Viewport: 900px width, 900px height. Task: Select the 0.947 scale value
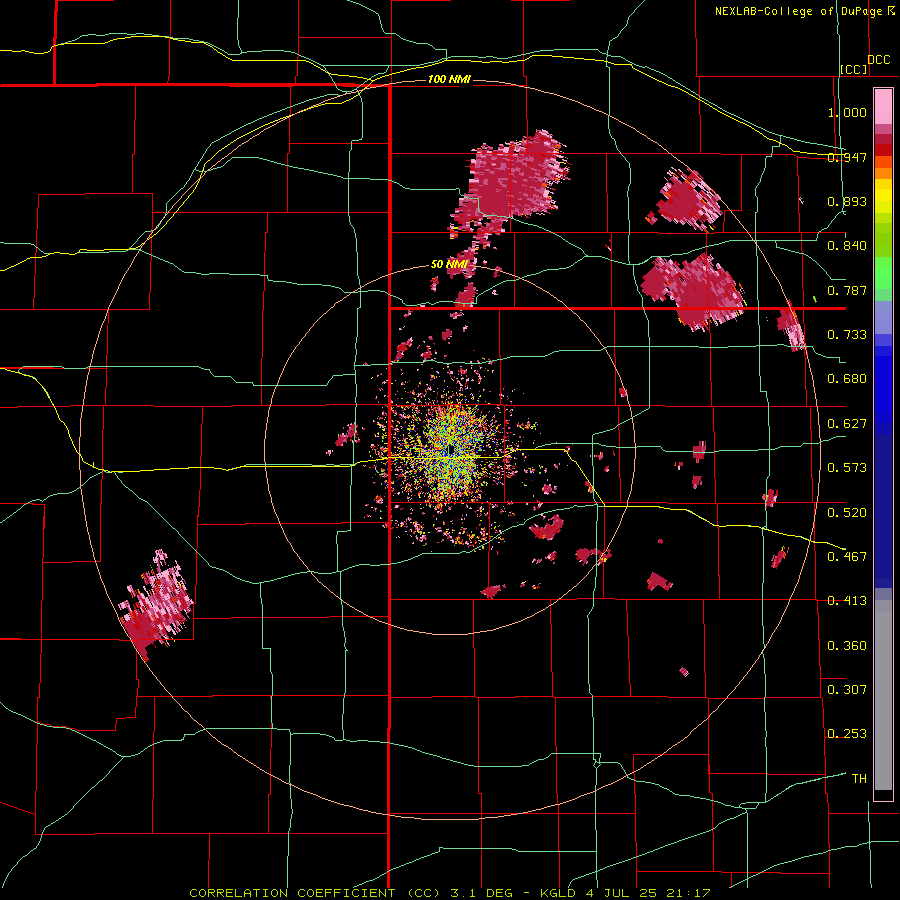[x=847, y=157]
